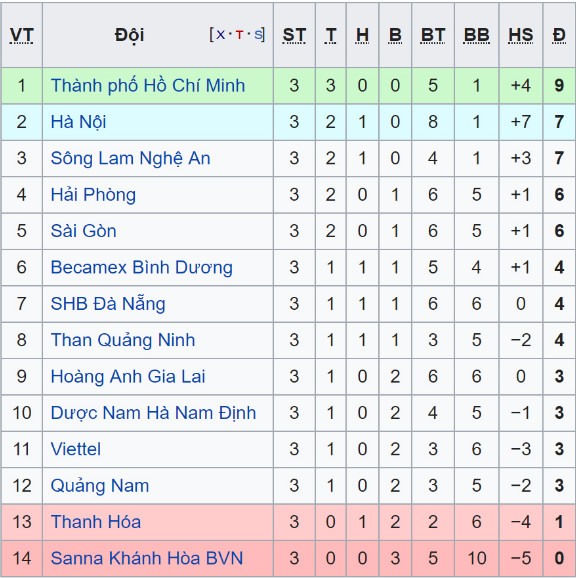Select the Thanh Hóa team link
The height and width of the screenshot is (578, 576).
point(96,522)
